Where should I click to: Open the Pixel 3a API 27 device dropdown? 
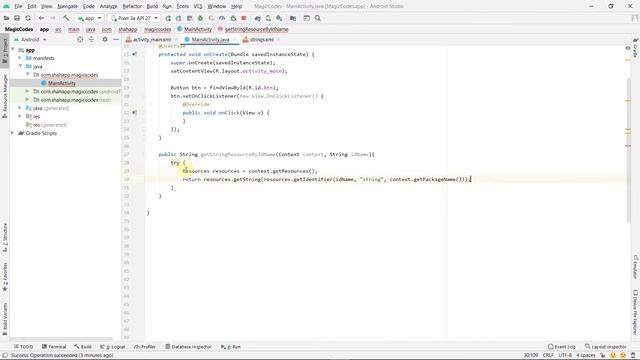point(134,18)
